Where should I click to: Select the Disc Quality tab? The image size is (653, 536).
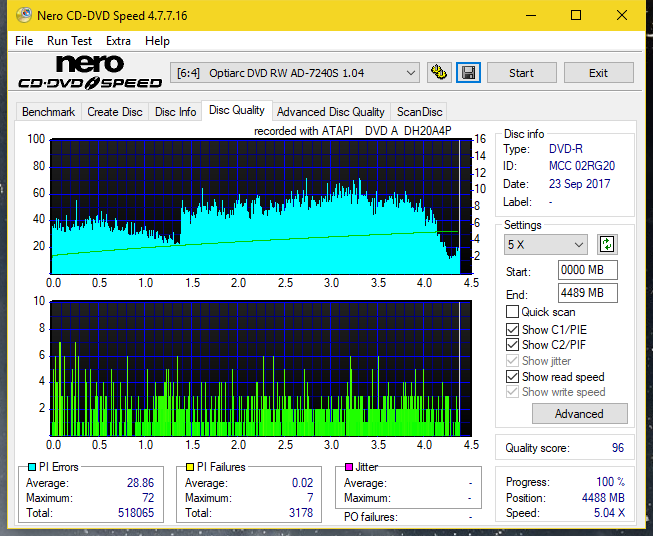click(237, 110)
